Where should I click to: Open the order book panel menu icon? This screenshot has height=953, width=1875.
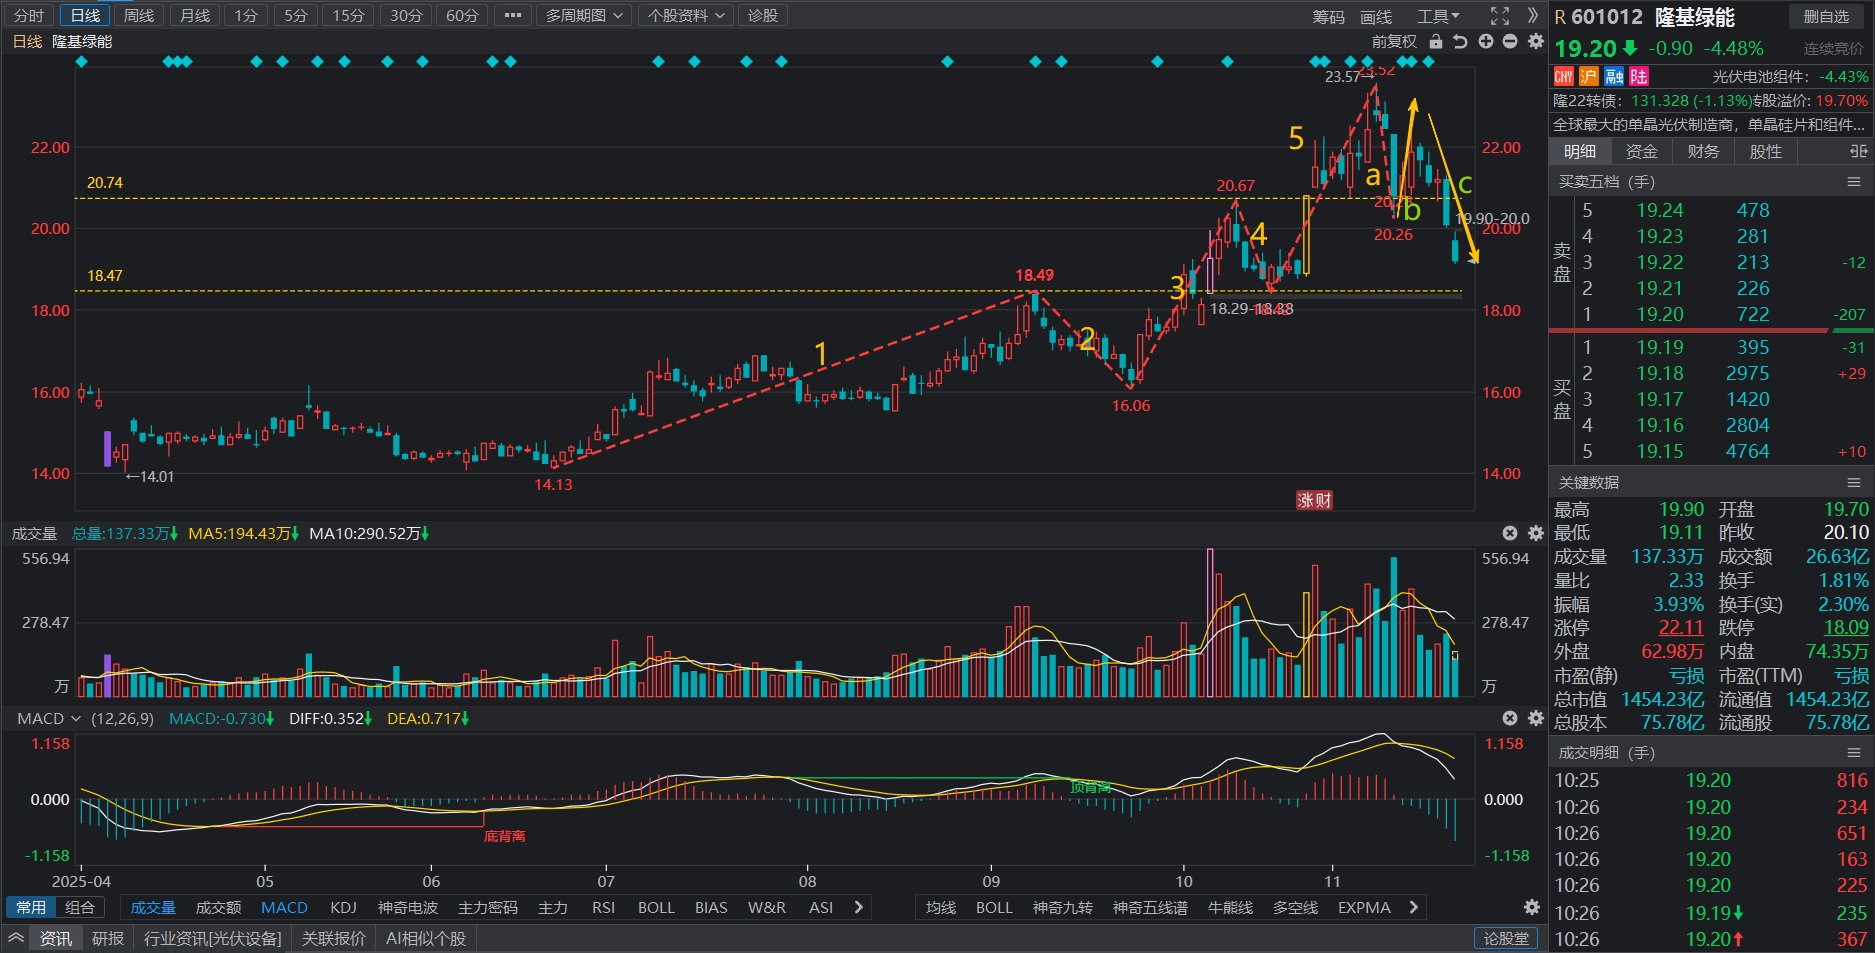(1853, 182)
